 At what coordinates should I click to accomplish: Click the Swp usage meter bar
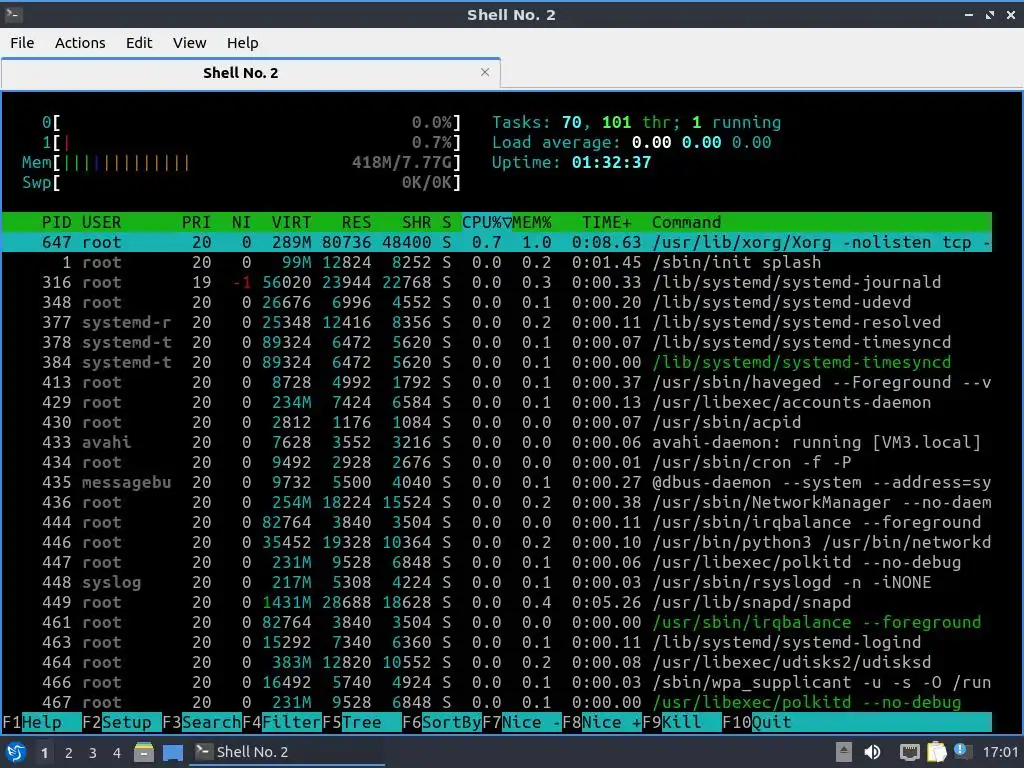(x=241, y=182)
